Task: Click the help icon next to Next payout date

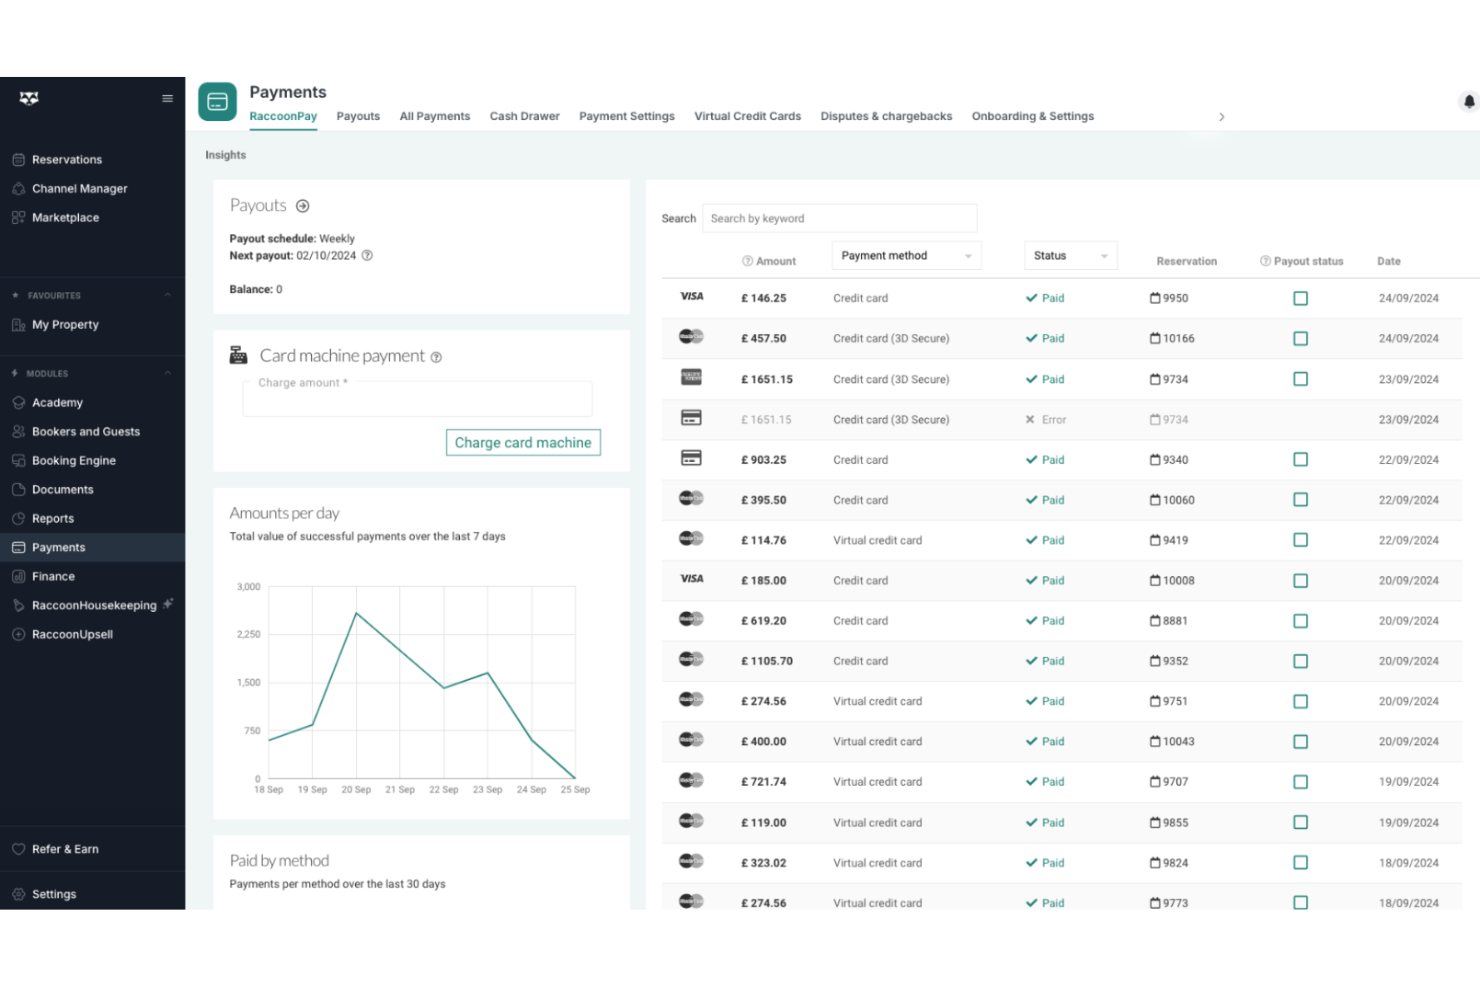Action: (x=367, y=255)
